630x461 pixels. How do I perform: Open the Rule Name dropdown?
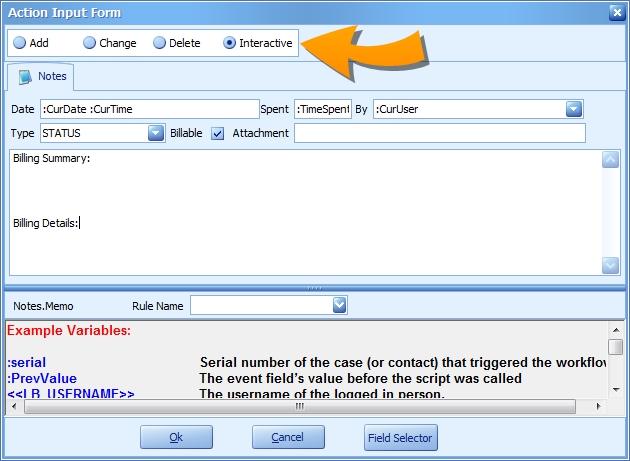(340, 305)
